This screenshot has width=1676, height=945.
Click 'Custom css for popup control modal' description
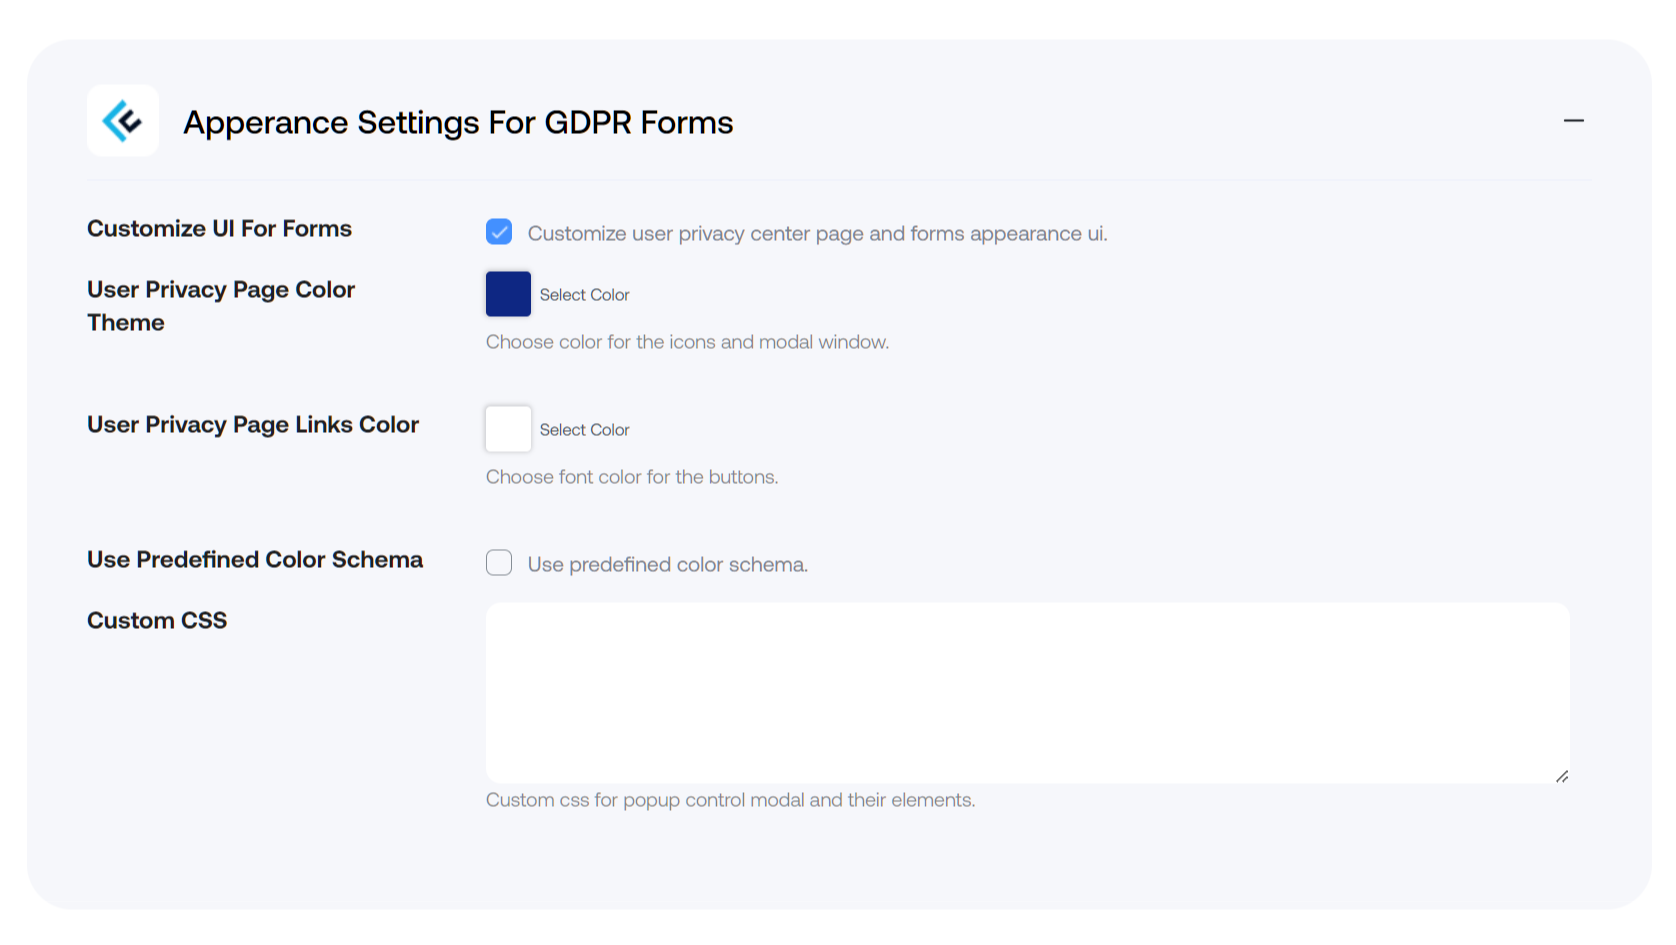click(730, 800)
